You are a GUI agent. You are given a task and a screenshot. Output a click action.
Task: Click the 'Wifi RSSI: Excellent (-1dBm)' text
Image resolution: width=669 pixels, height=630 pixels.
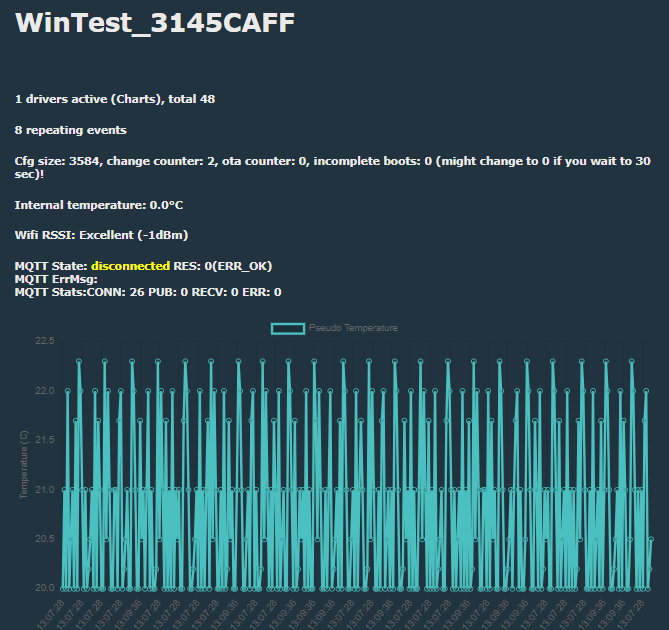click(102, 235)
